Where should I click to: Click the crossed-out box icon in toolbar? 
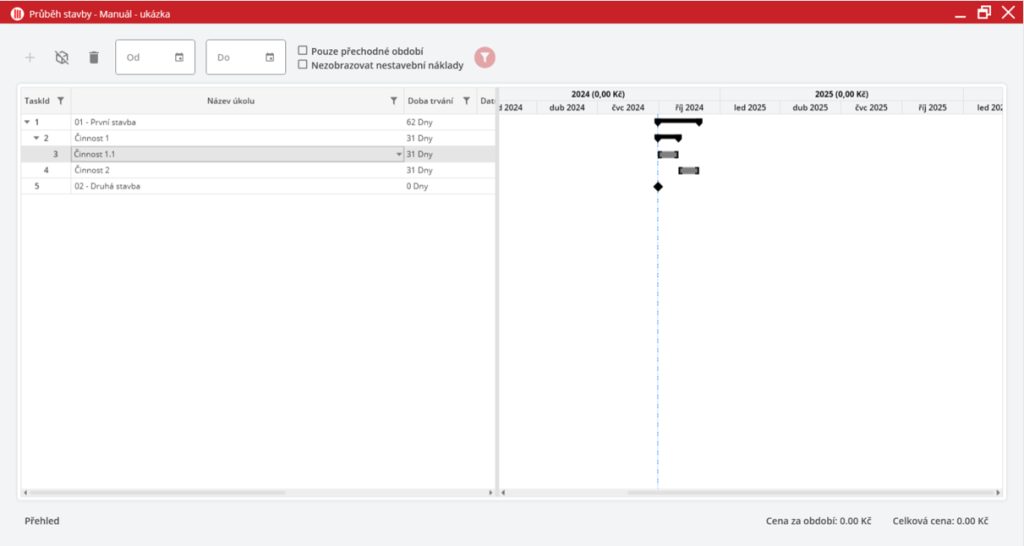(61, 58)
